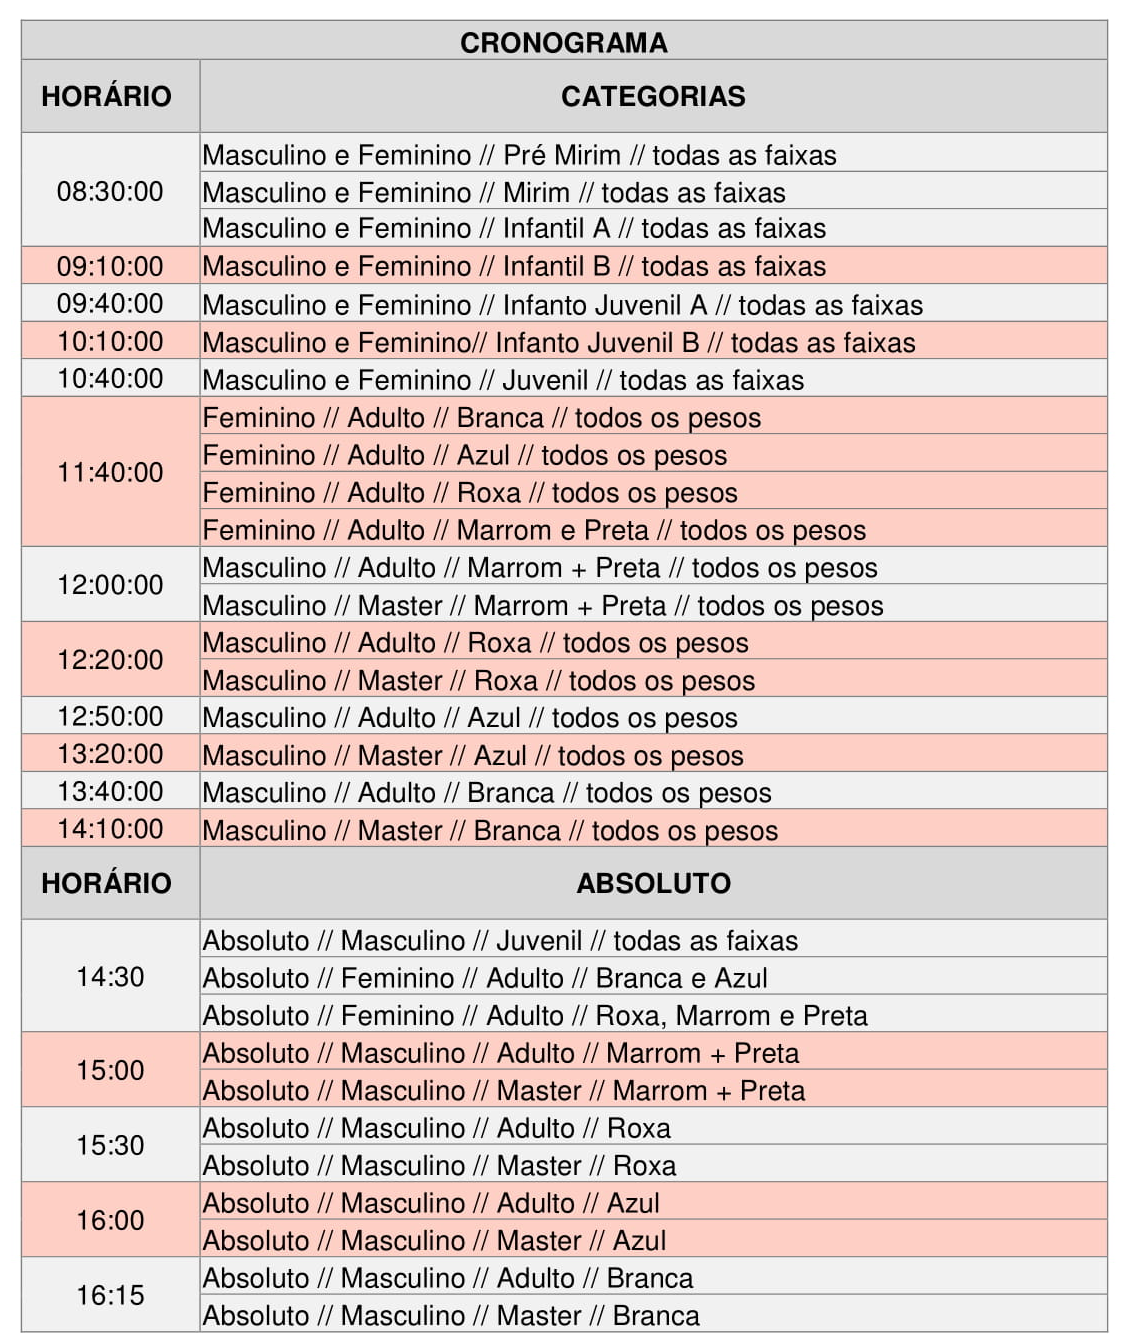Screen dimensions: 1121x1338
Task: Select the 08:30:00 time cell
Action: (x=110, y=191)
